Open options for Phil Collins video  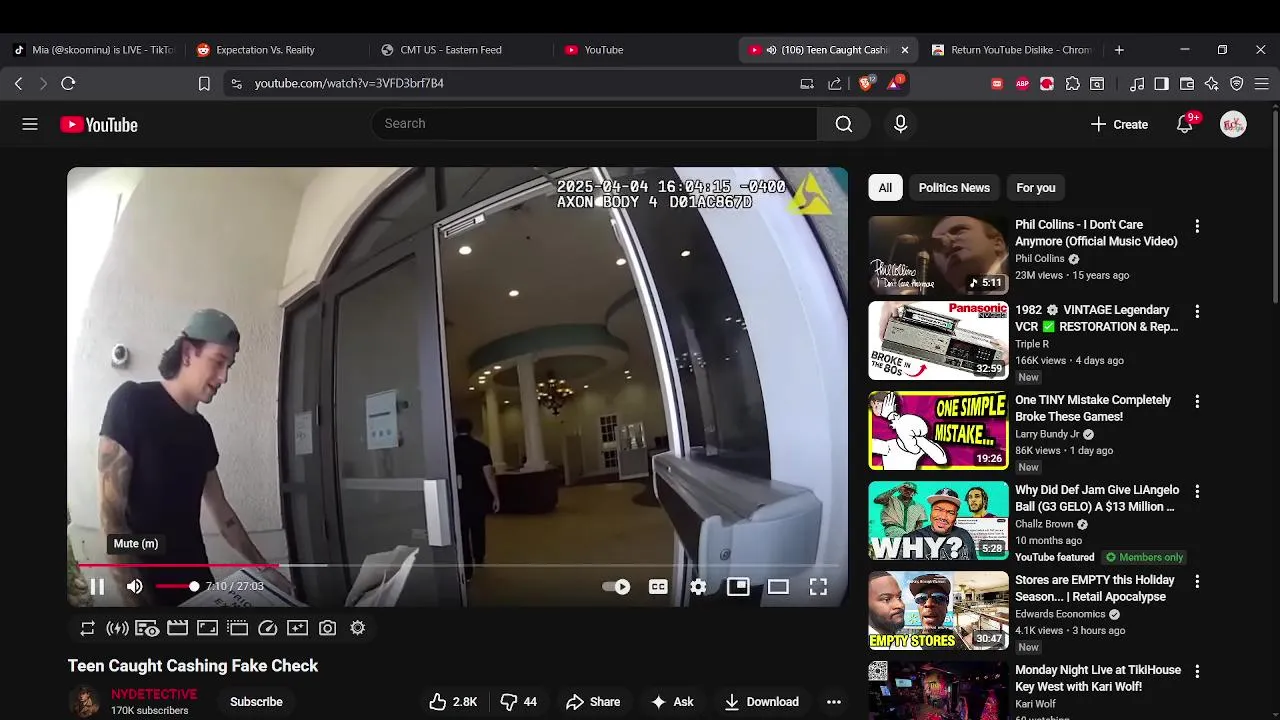coord(1197,227)
